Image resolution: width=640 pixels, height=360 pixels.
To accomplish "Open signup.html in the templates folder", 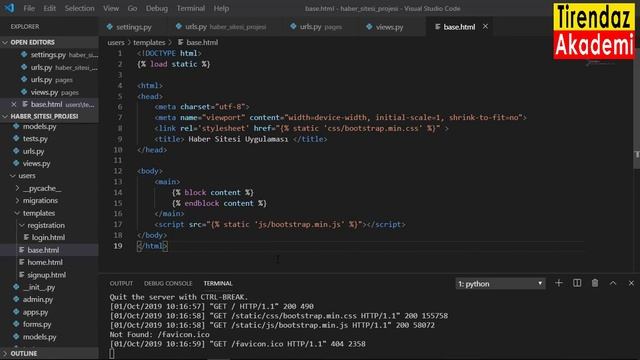I will [x=46, y=275].
